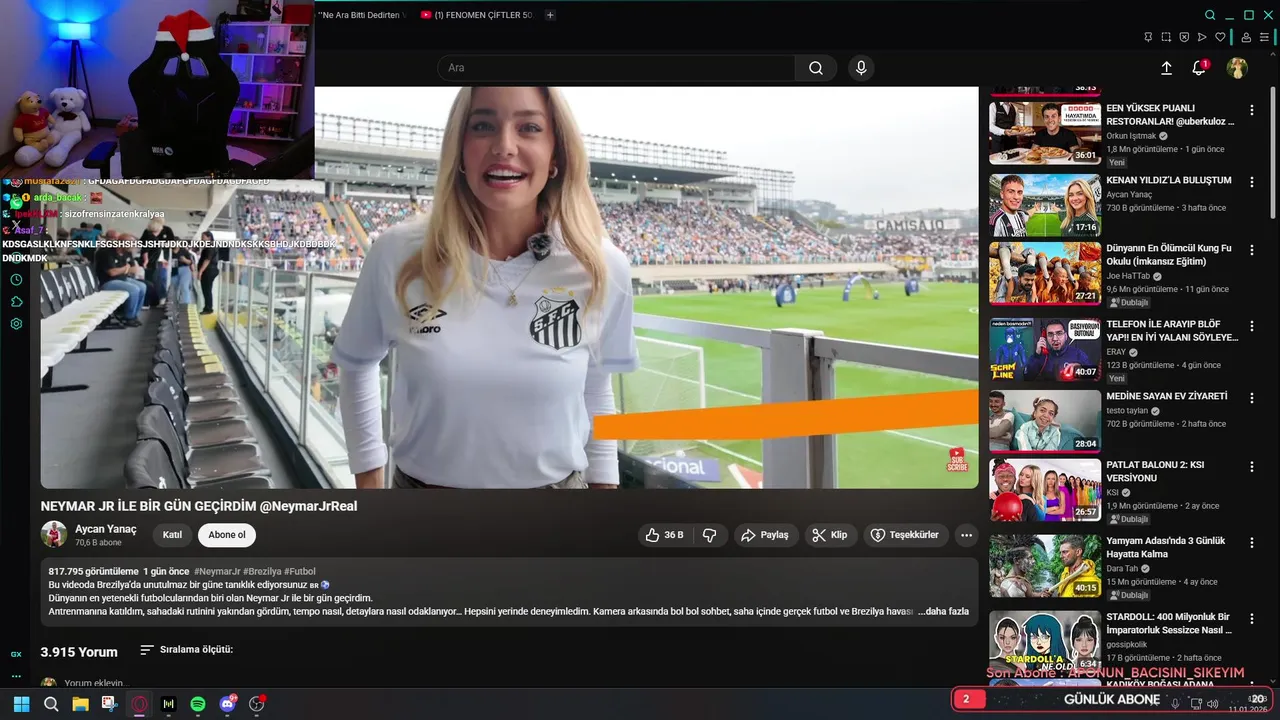
Task: Open the sidebar settings gear icon
Action: [x=16, y=324]
